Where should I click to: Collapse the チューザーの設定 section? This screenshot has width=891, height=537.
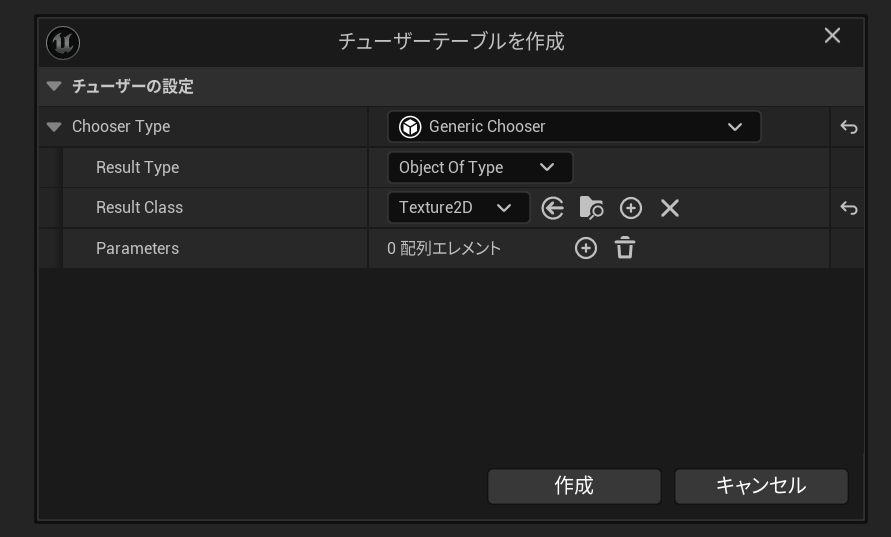(x=54, y=87)
